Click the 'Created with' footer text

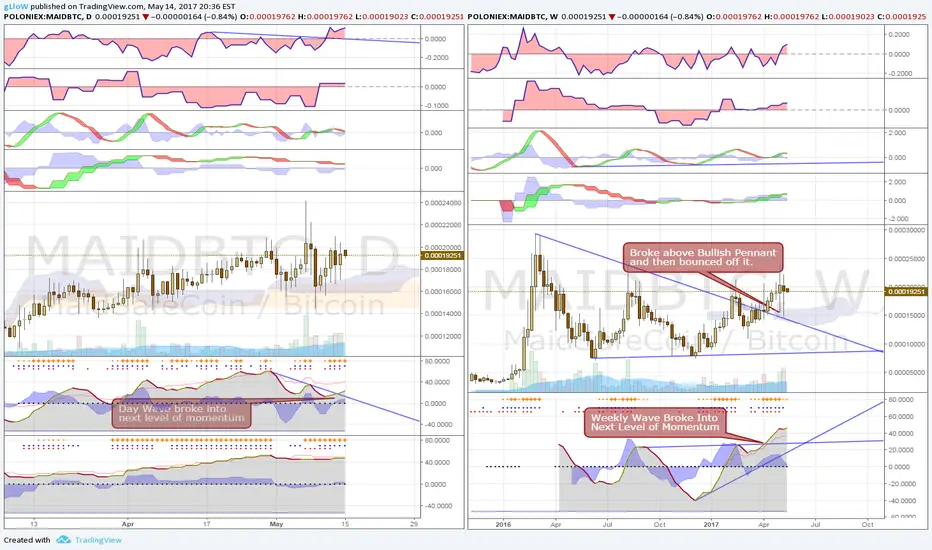tap(27, 540)
